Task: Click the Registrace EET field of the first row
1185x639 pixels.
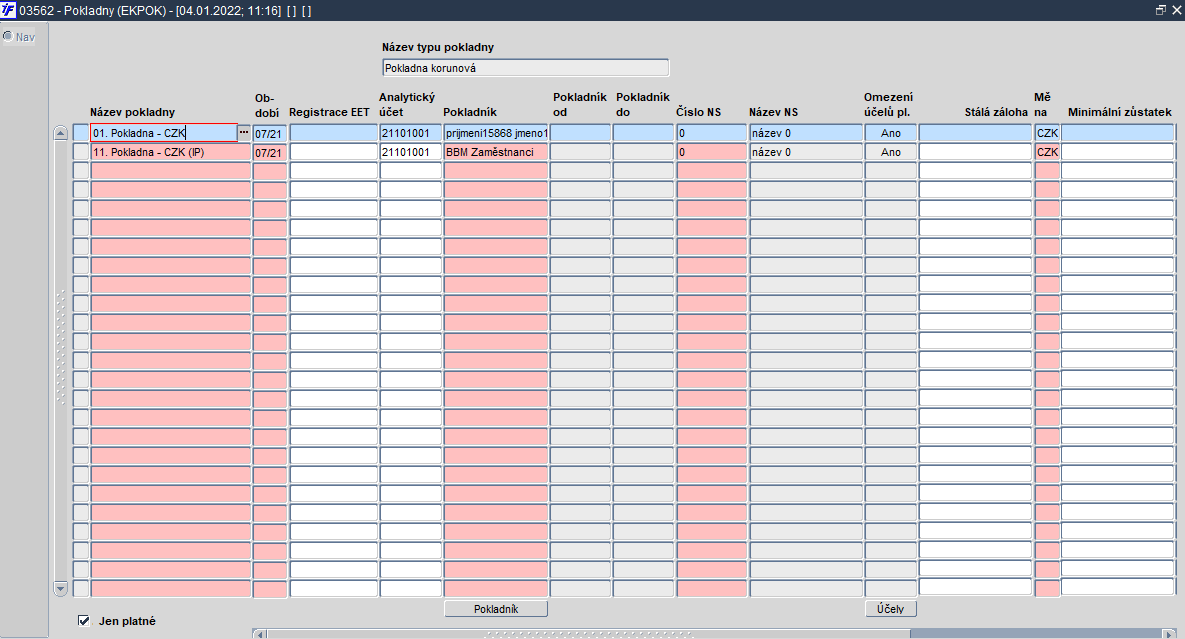Action: (333, 133)
